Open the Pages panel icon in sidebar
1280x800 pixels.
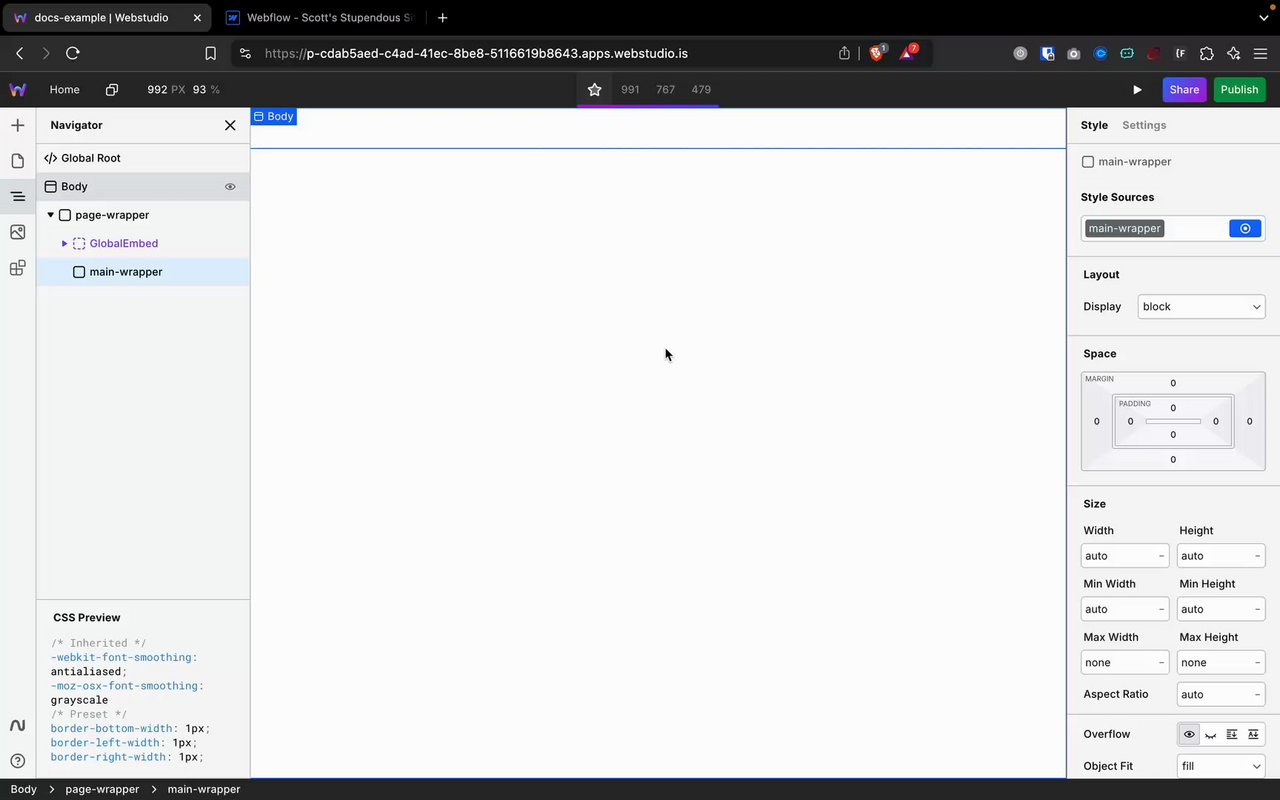(17, 161)
